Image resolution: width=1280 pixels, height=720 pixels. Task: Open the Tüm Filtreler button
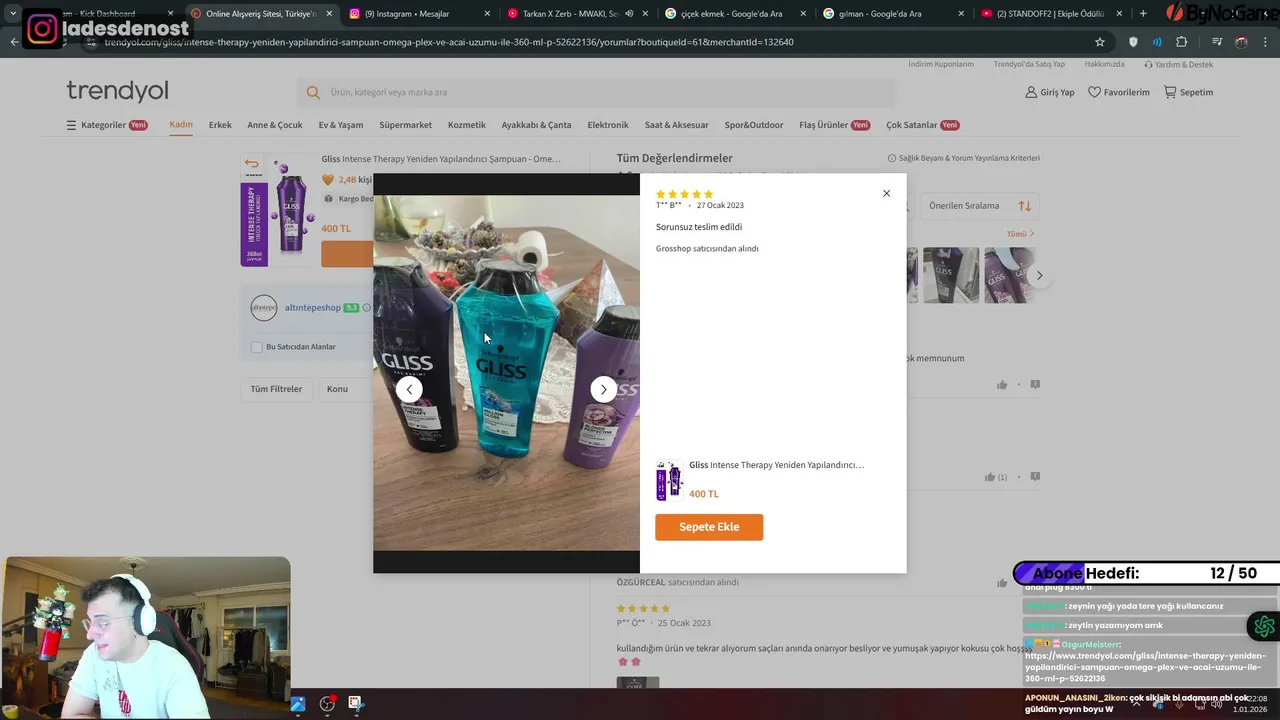click(x=276, y=389)
